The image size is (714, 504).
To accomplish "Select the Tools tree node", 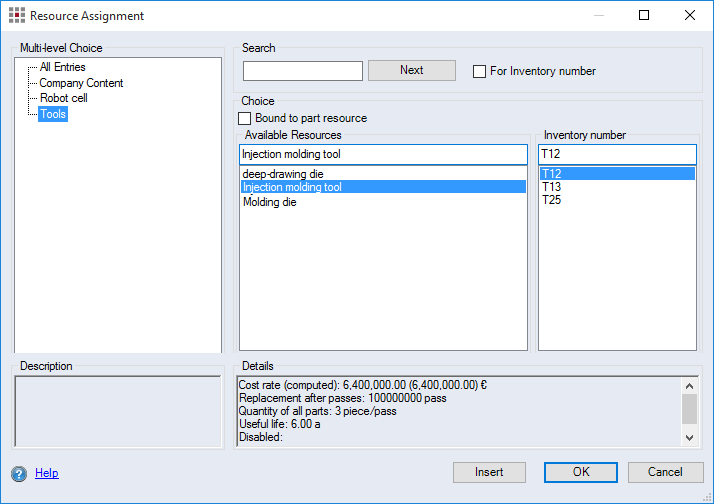I will tap(53, 114).
